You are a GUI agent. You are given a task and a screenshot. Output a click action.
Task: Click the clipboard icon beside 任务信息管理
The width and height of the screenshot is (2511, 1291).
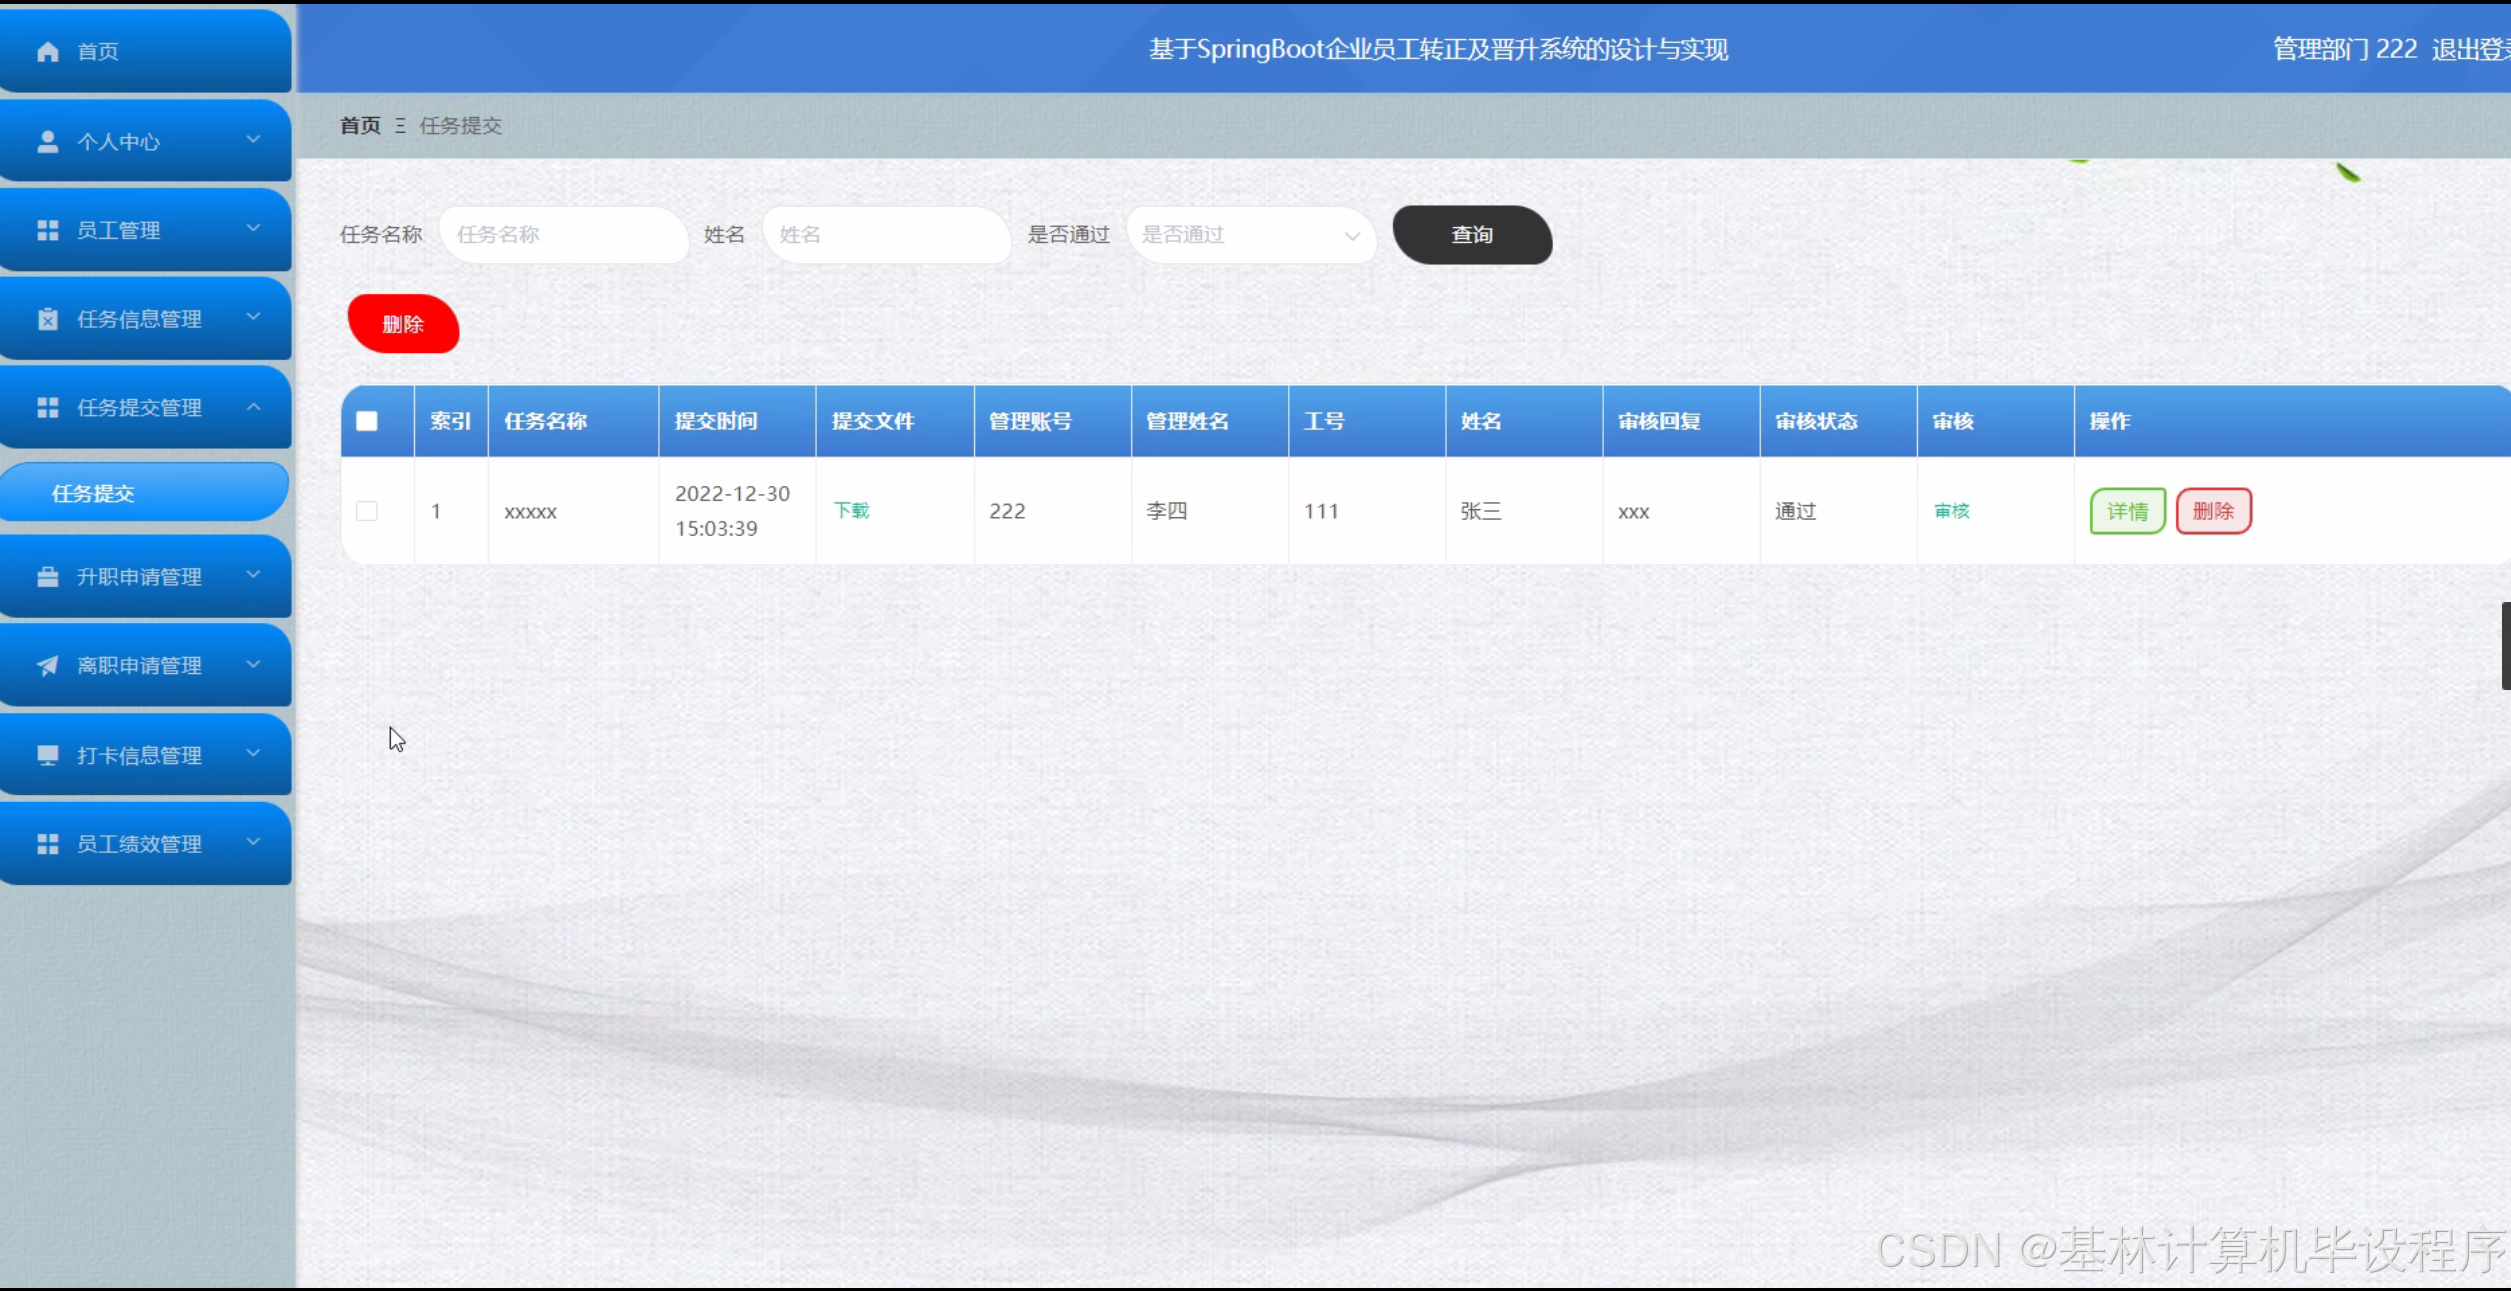47,319
